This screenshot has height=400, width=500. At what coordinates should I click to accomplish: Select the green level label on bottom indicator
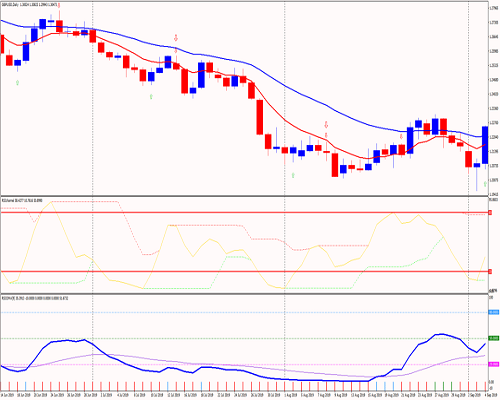(493, 338)
